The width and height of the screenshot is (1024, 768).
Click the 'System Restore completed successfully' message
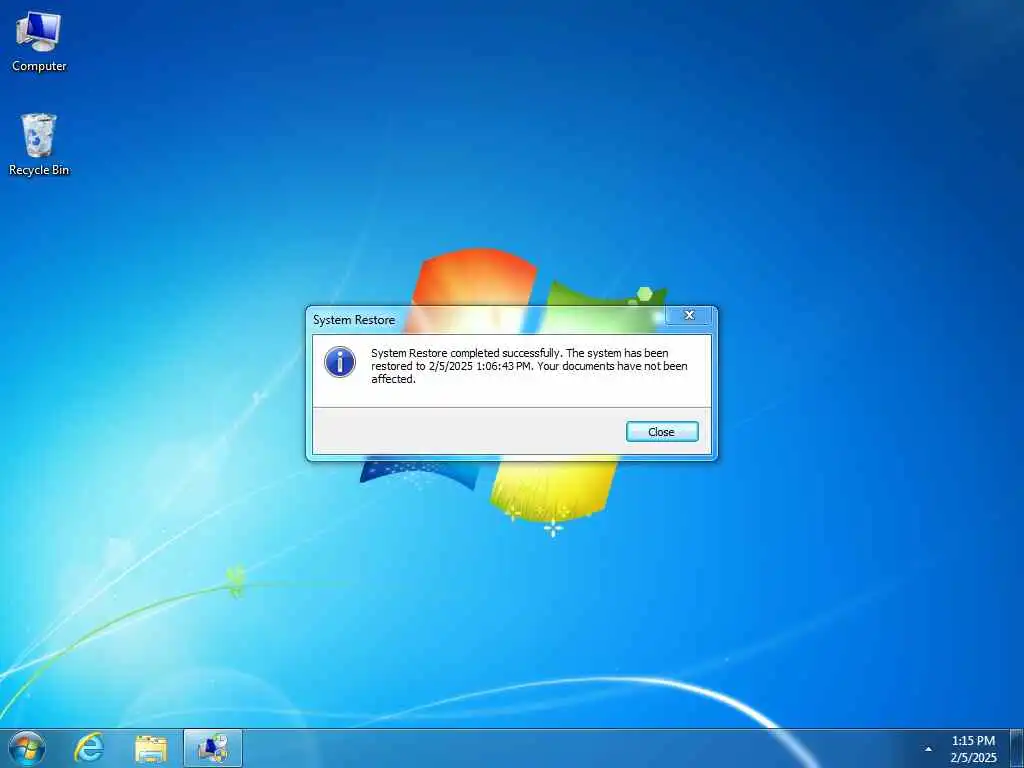pos(530,366)
